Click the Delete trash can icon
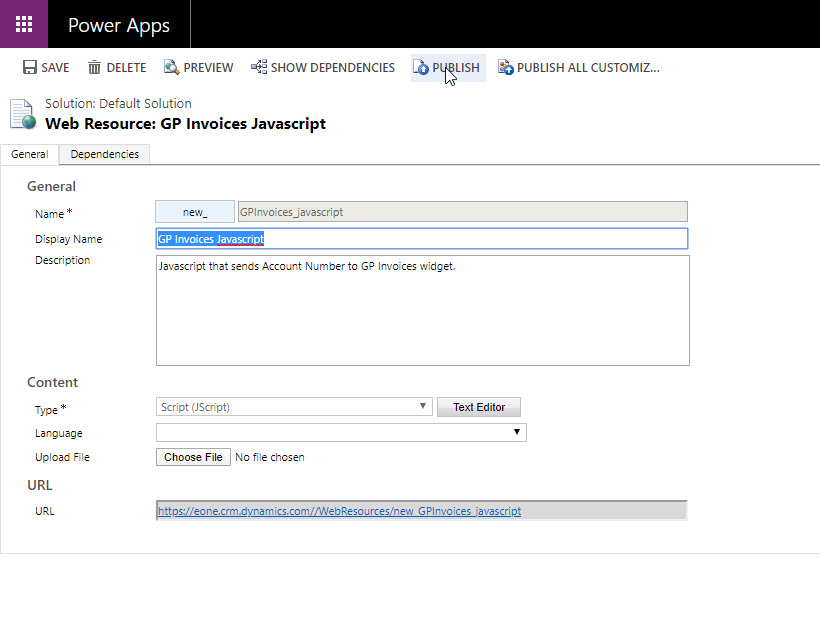Viewport: 820px width, 639px height. [94, 67]
